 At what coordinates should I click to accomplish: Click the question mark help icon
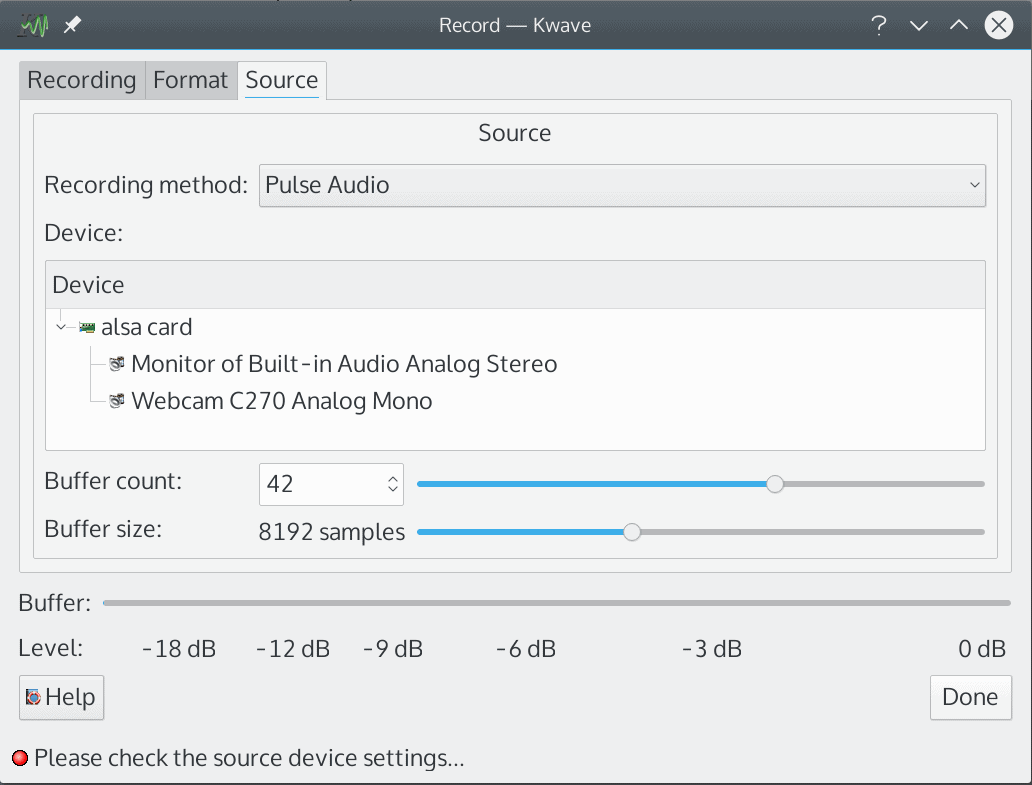click(x=879, y=26)
